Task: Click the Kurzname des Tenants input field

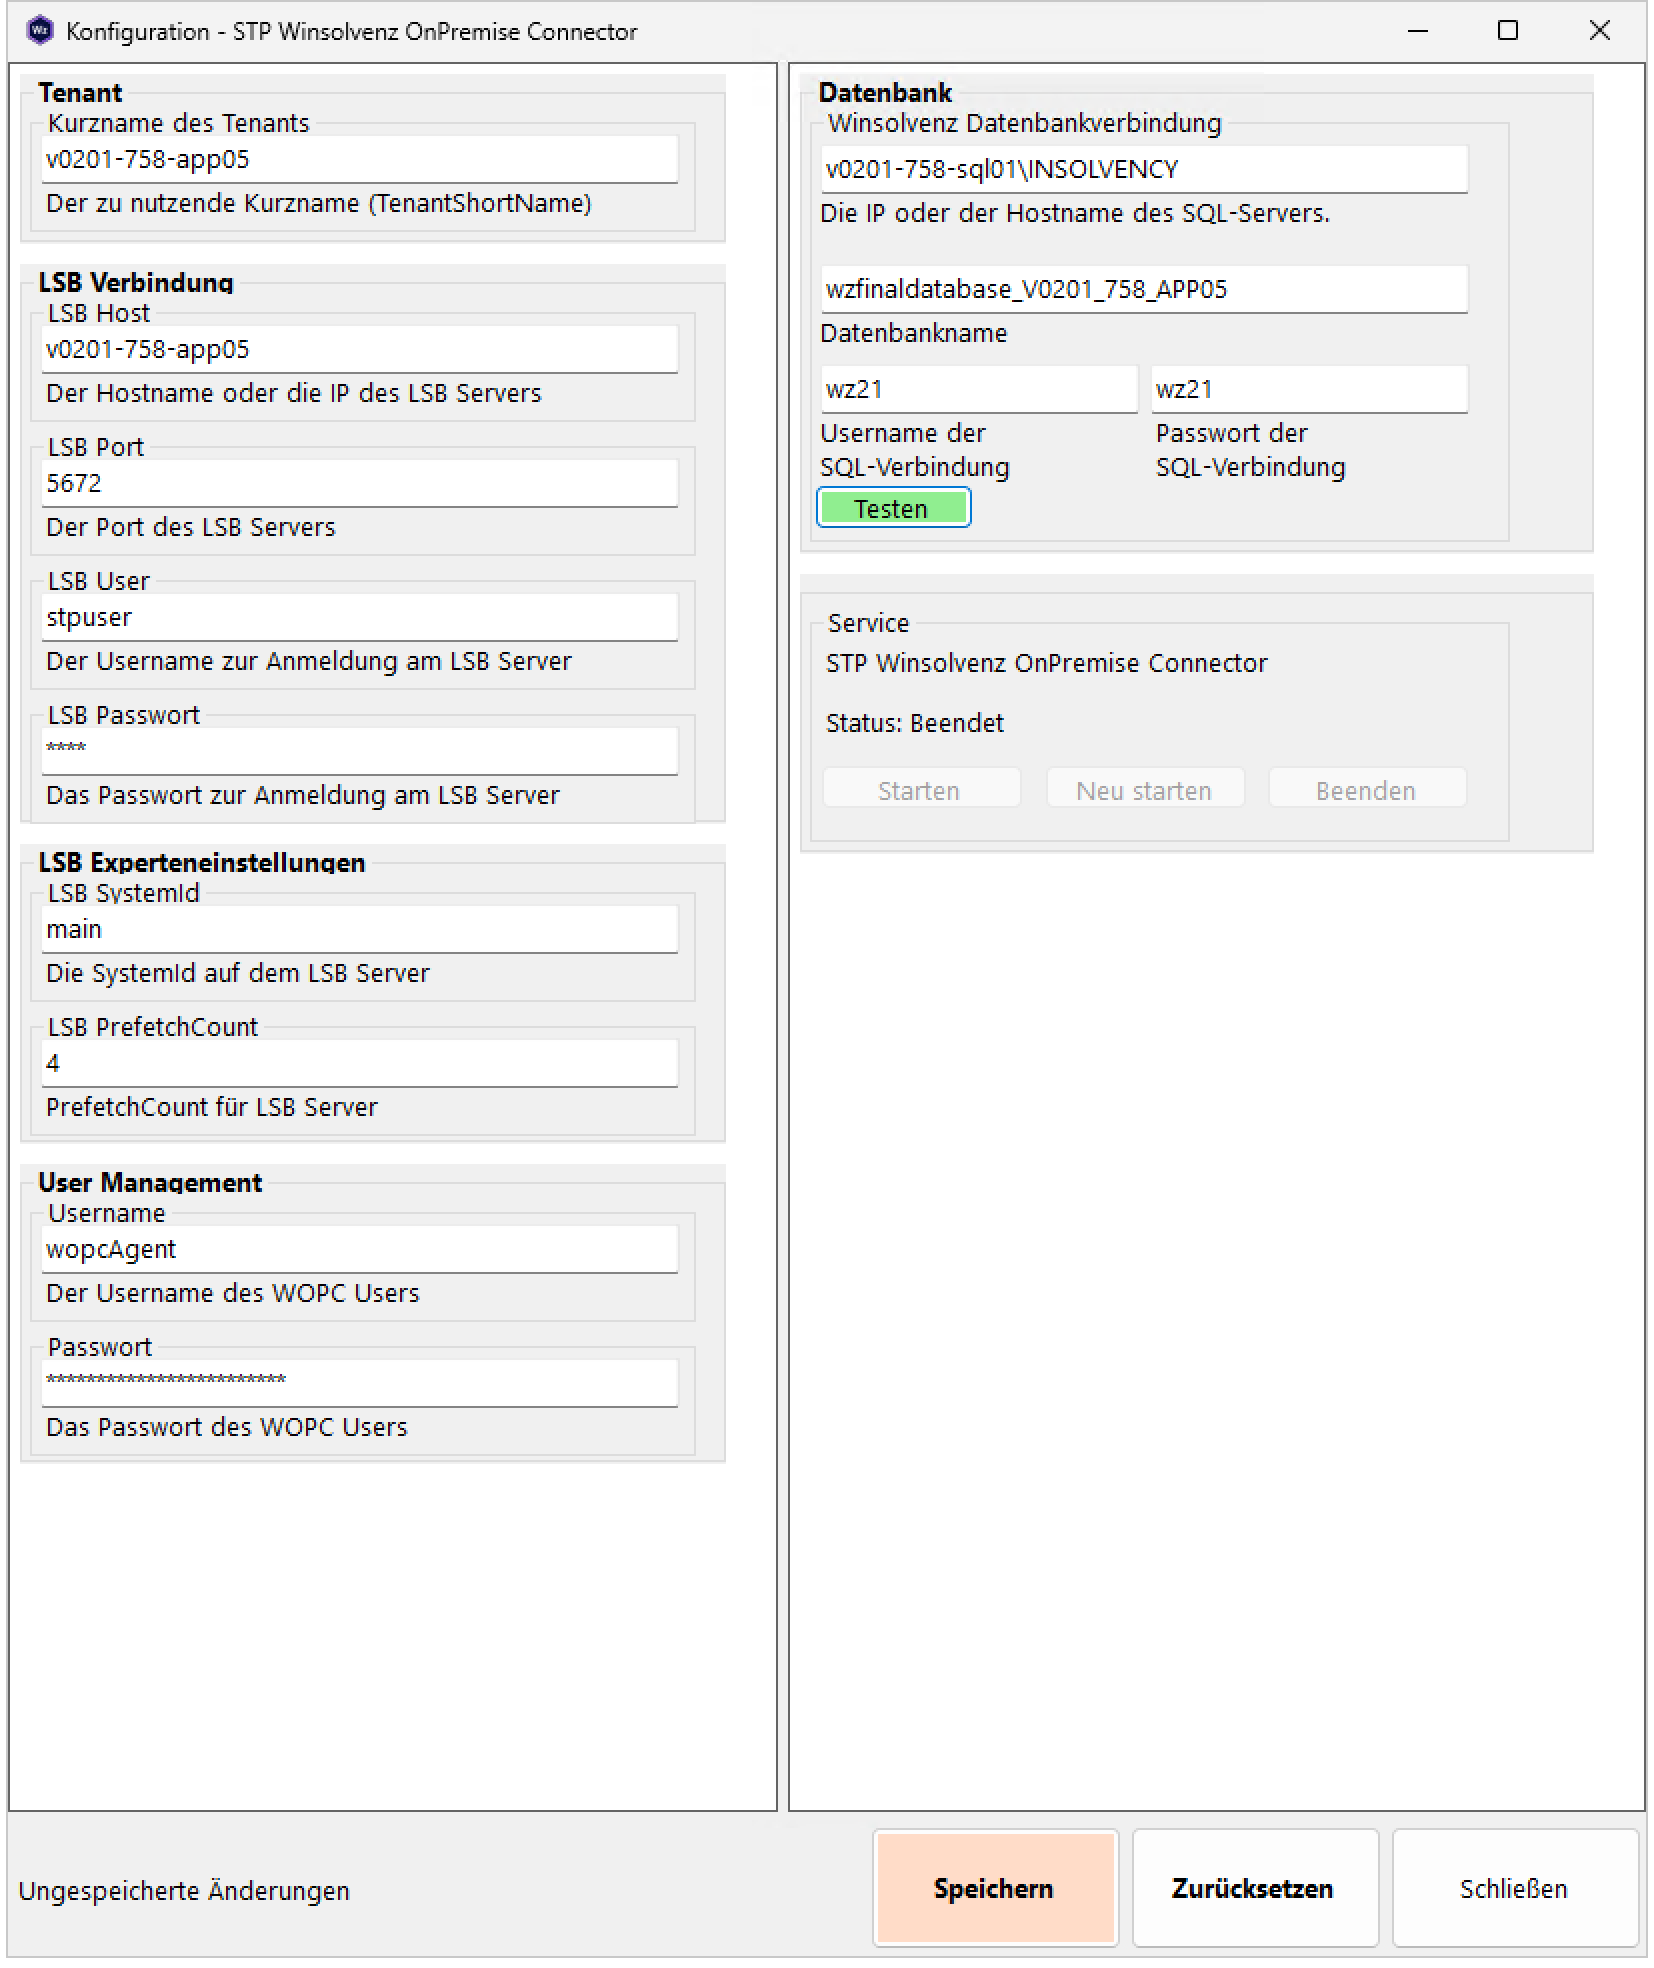Action: 359,159
